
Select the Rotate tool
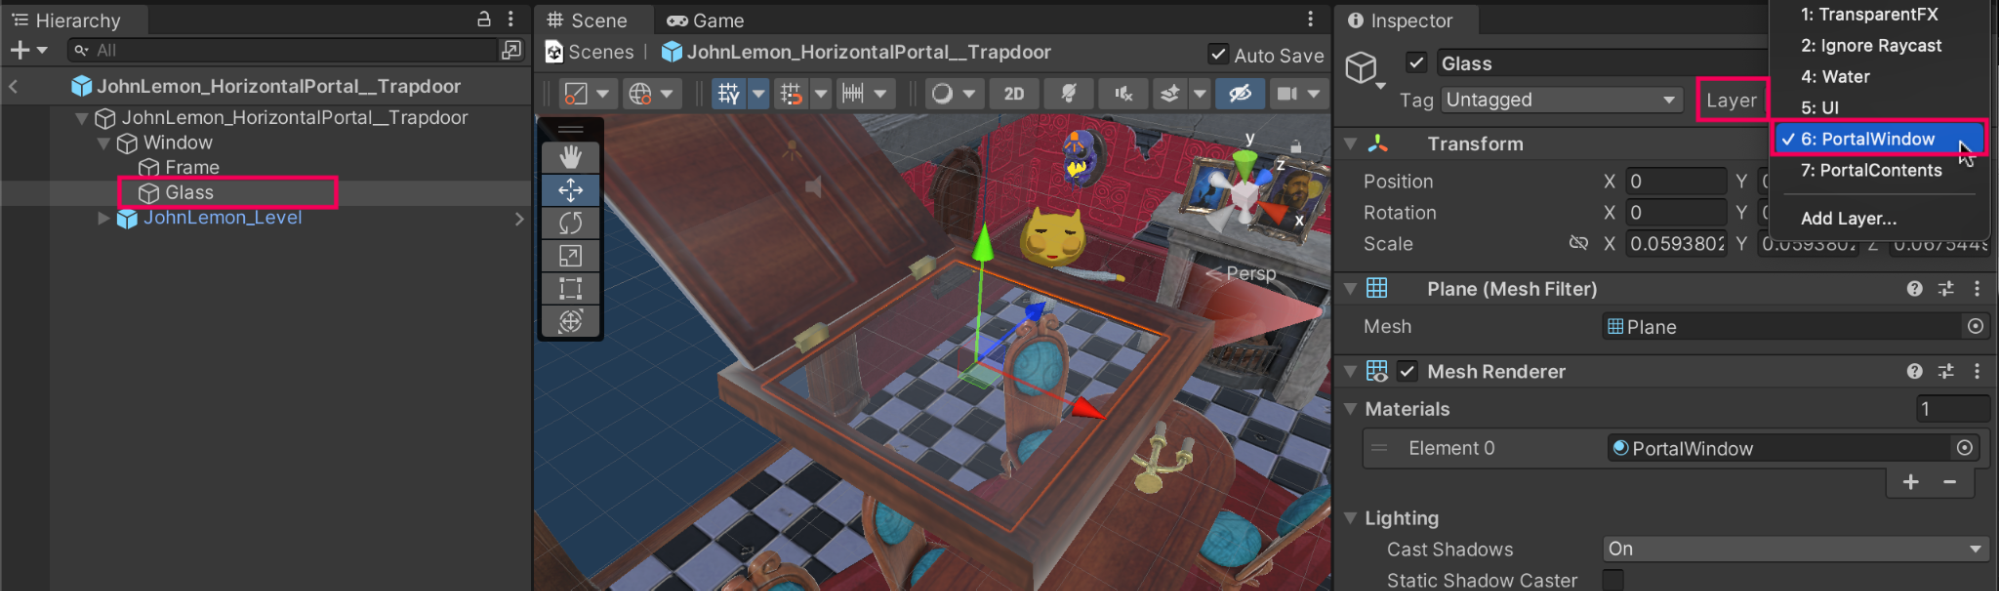tap(570, 223)
